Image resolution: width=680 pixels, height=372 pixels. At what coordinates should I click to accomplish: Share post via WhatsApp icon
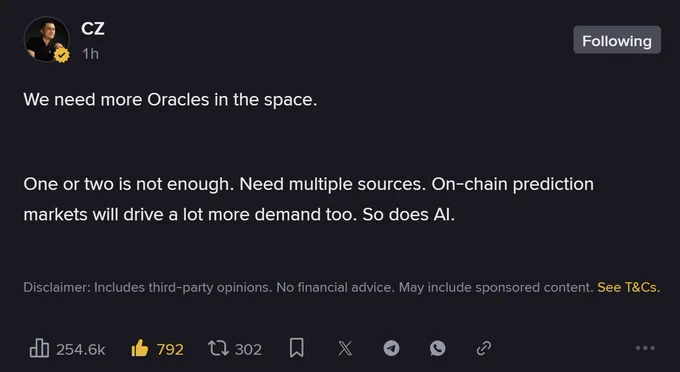click(438, 348)
